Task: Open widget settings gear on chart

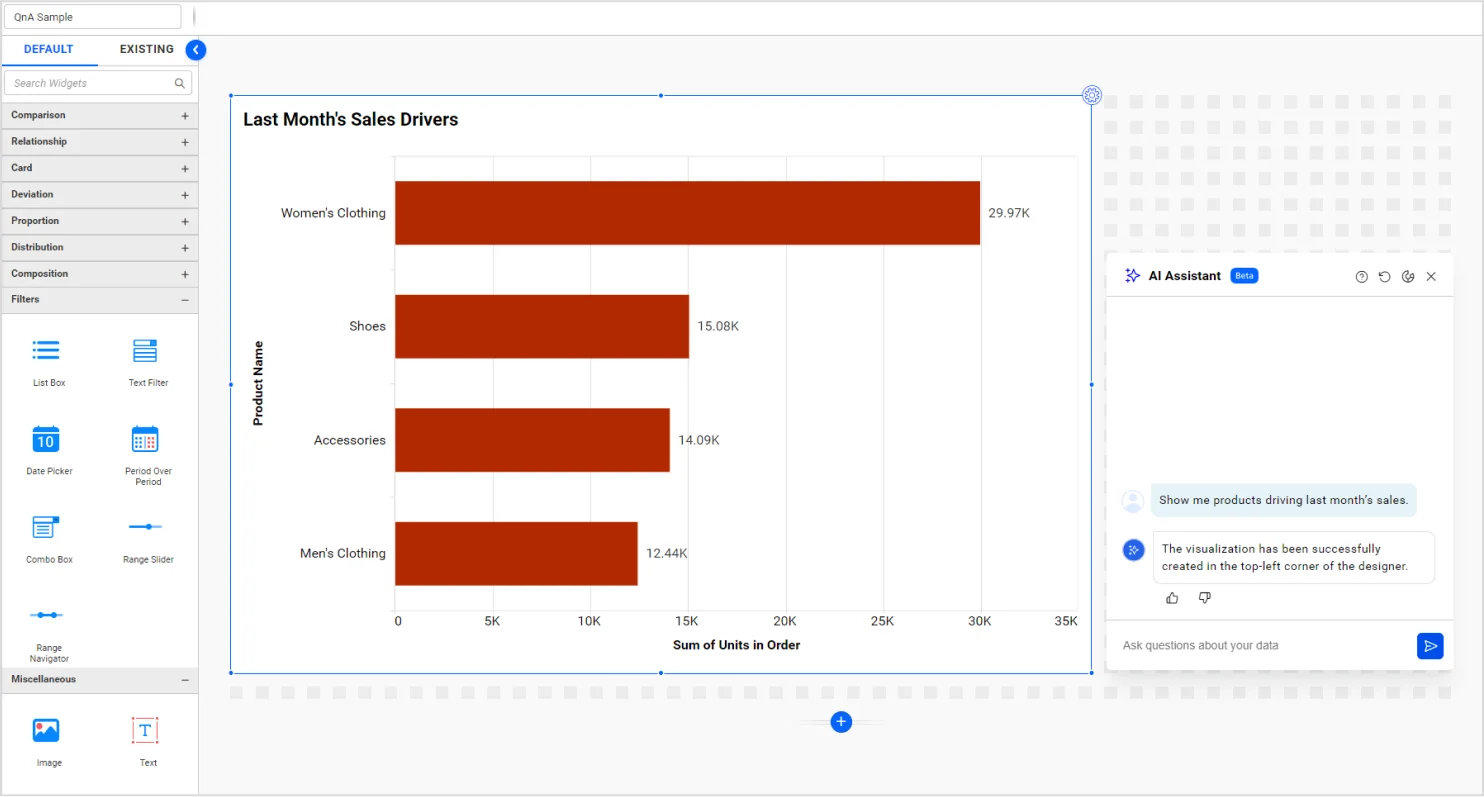Action: tap(1092, 95)
